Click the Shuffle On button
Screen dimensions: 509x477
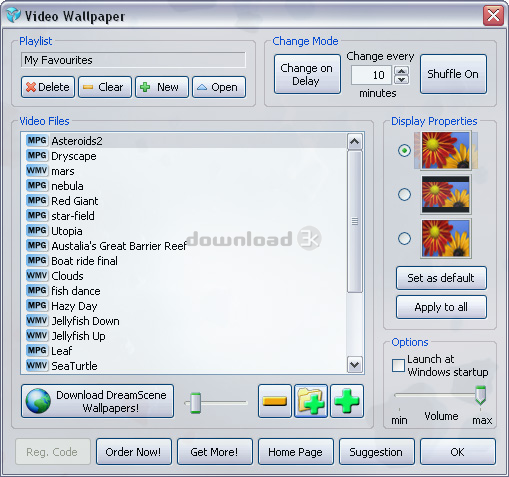(453, 74)
